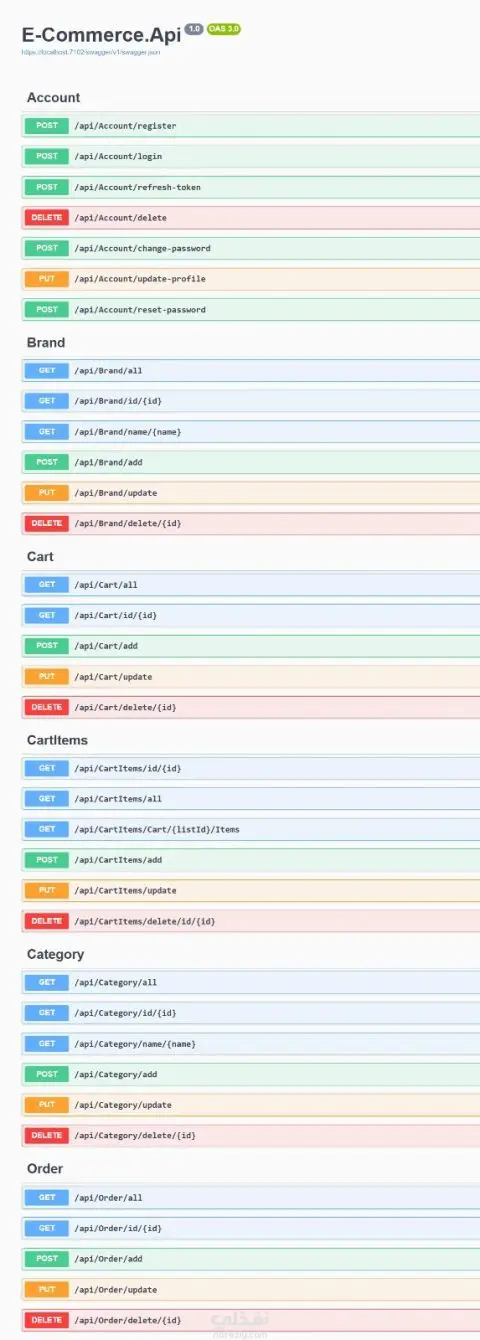Image resolution: width=480 pixels, height=1340 pixels.
Task: Click DELETE badge for /api/Brand/delete/{id}
Action: click(x=47, y=523)
